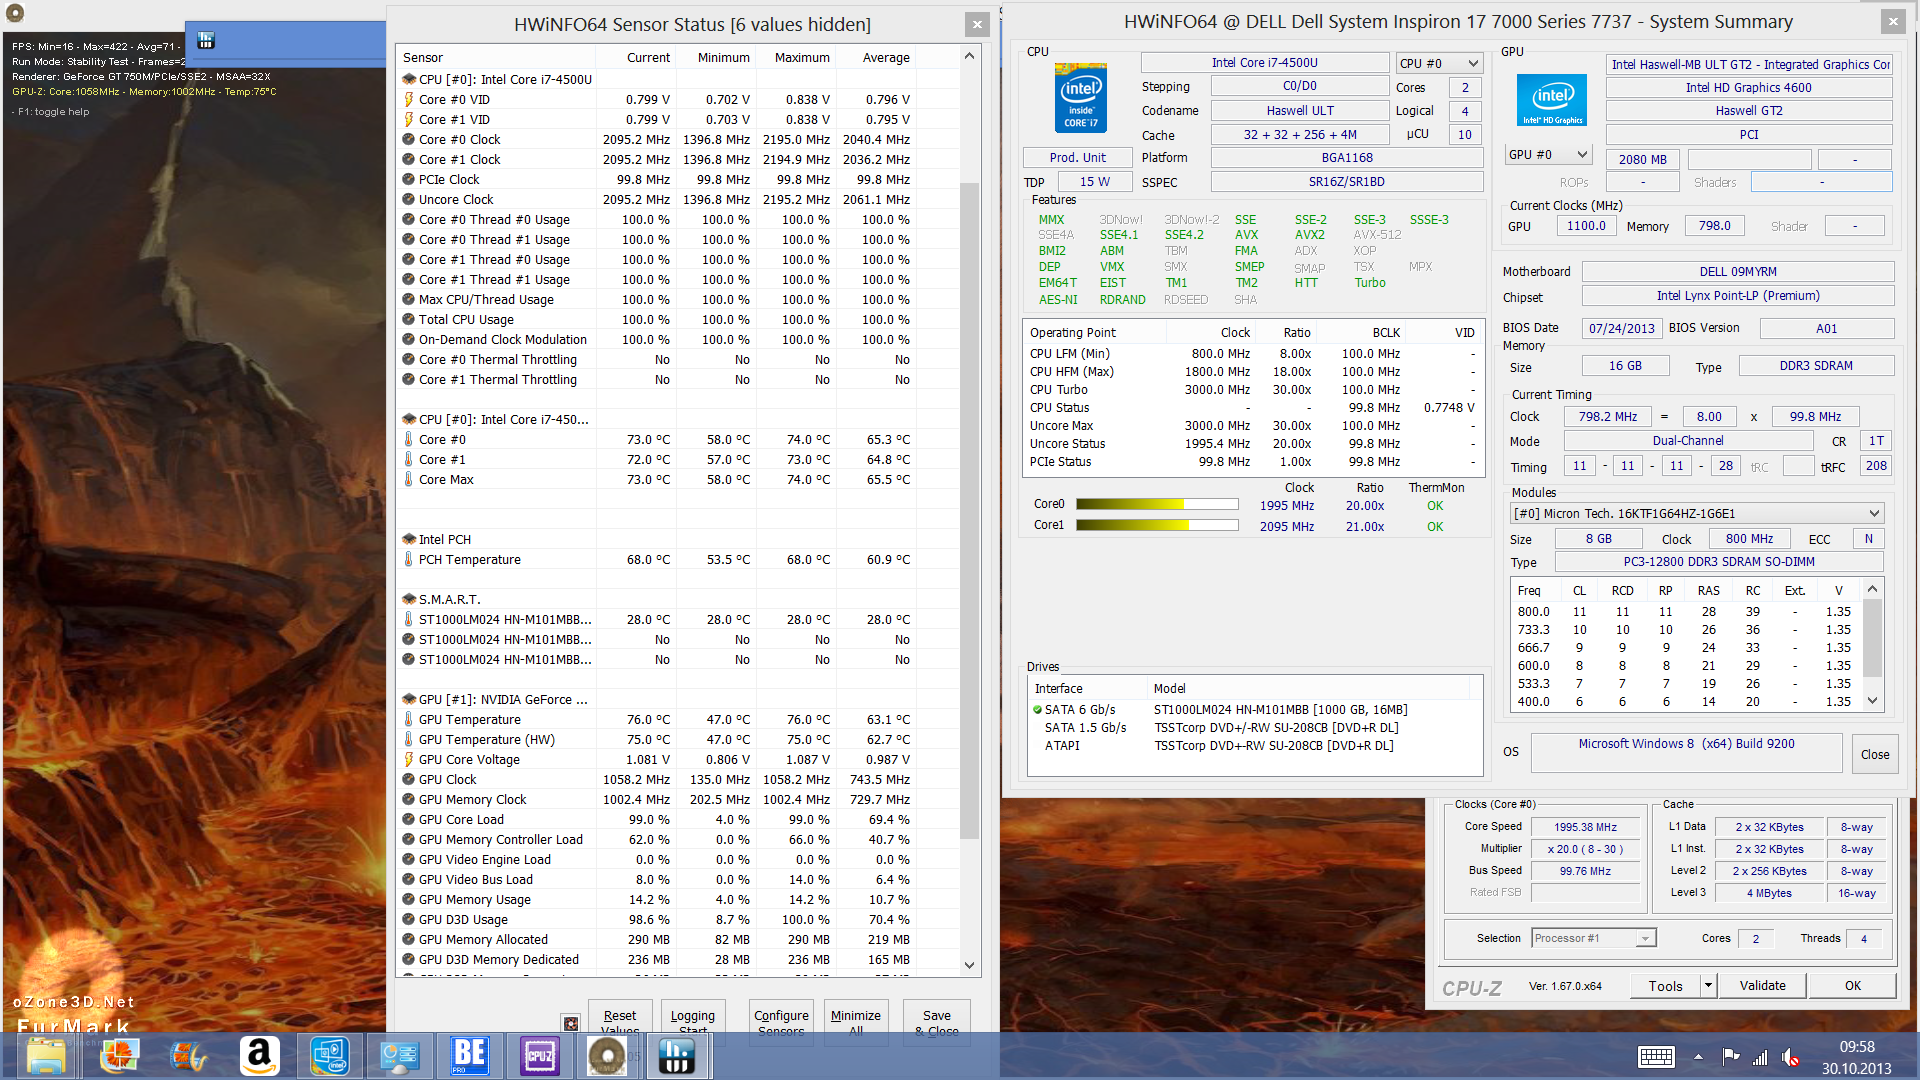Click the HWiNFO taskbar icon
The height and width of the screenshot is (1080, 1920).
677,1056
